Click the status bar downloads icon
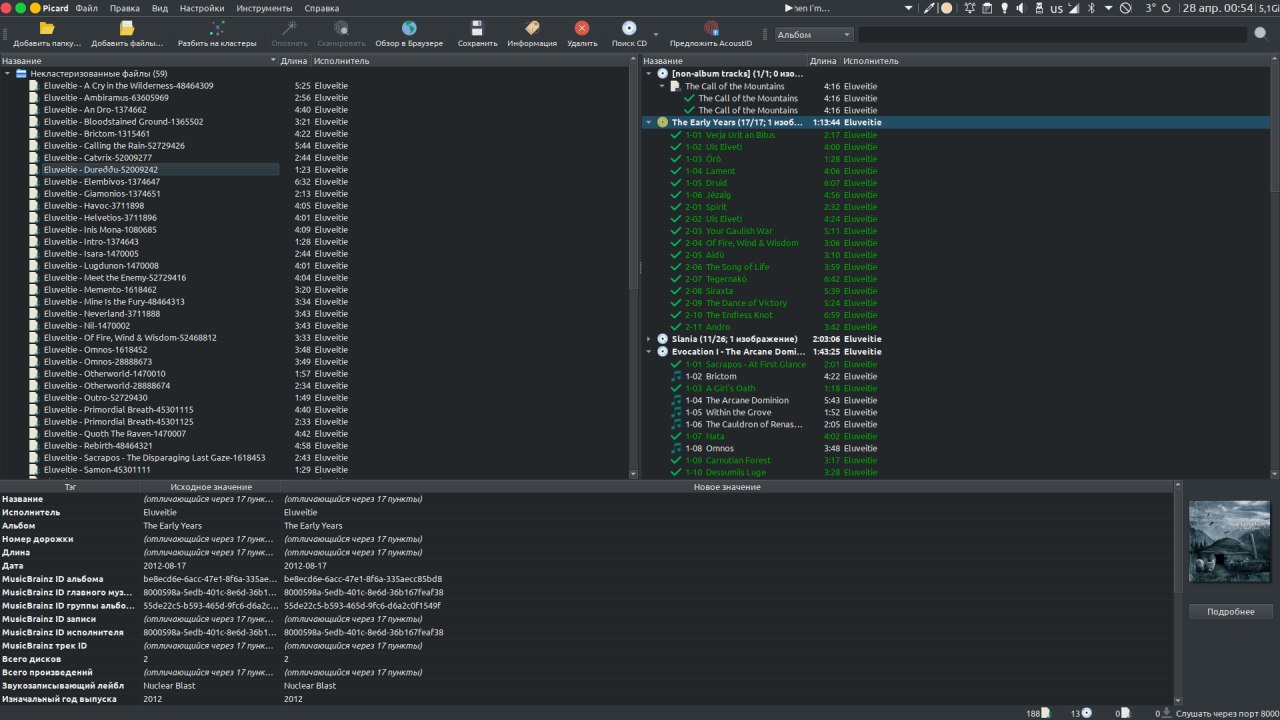1280x720 pixels. (x=1166, y=713)
